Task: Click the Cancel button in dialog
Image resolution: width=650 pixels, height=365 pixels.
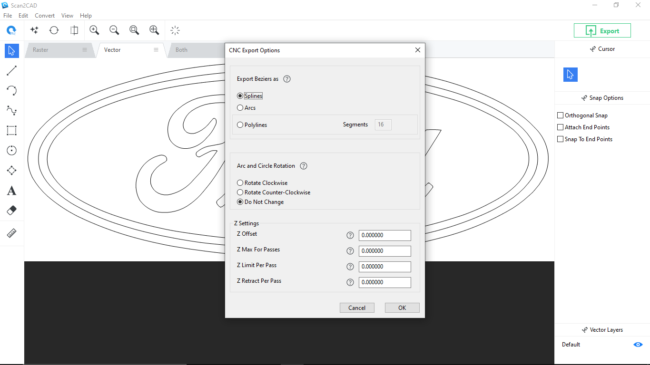Action: (x=357, y=308)
